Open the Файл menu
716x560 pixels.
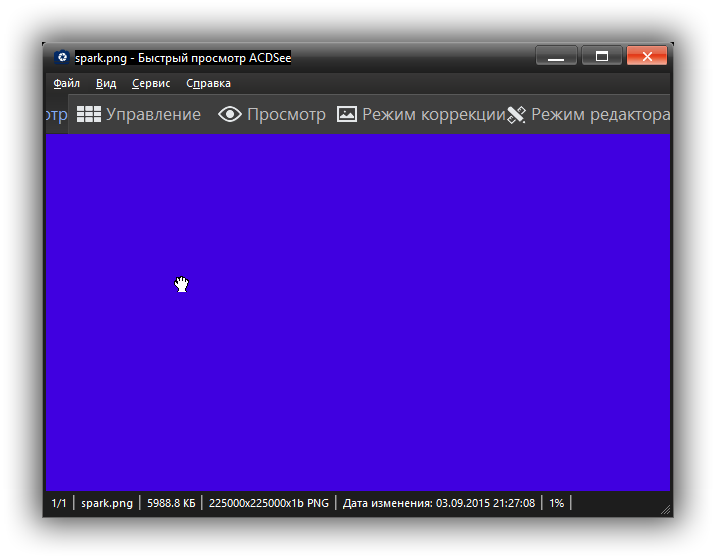[67, 84]
